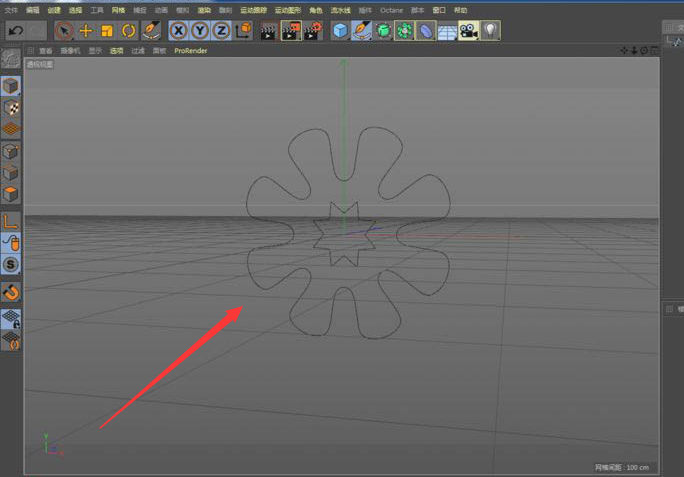
Task: Switch to Polygons mode in sidebar
Action: tap(11, 194)
